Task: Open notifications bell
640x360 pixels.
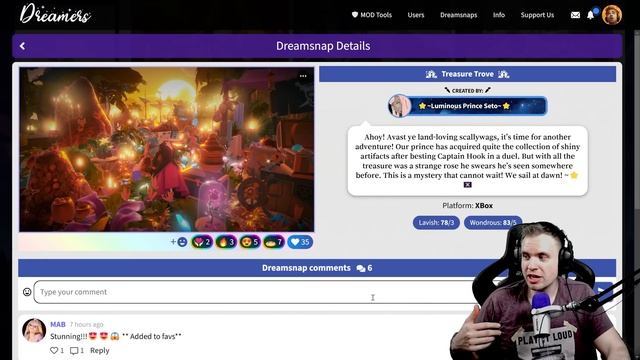Action: (591, 15)
